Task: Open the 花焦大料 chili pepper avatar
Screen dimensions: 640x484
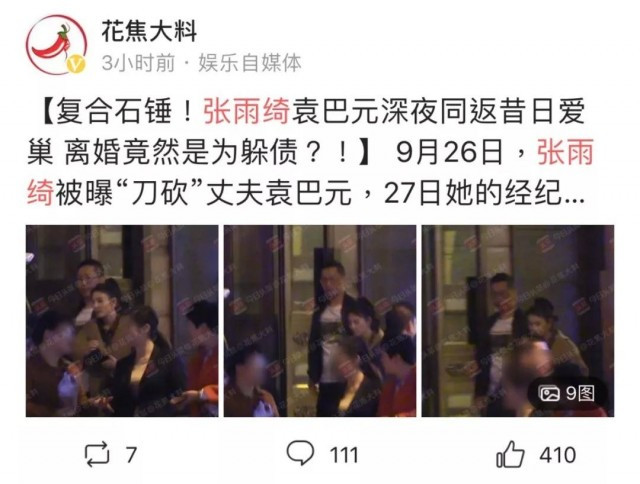Action: 57,45
